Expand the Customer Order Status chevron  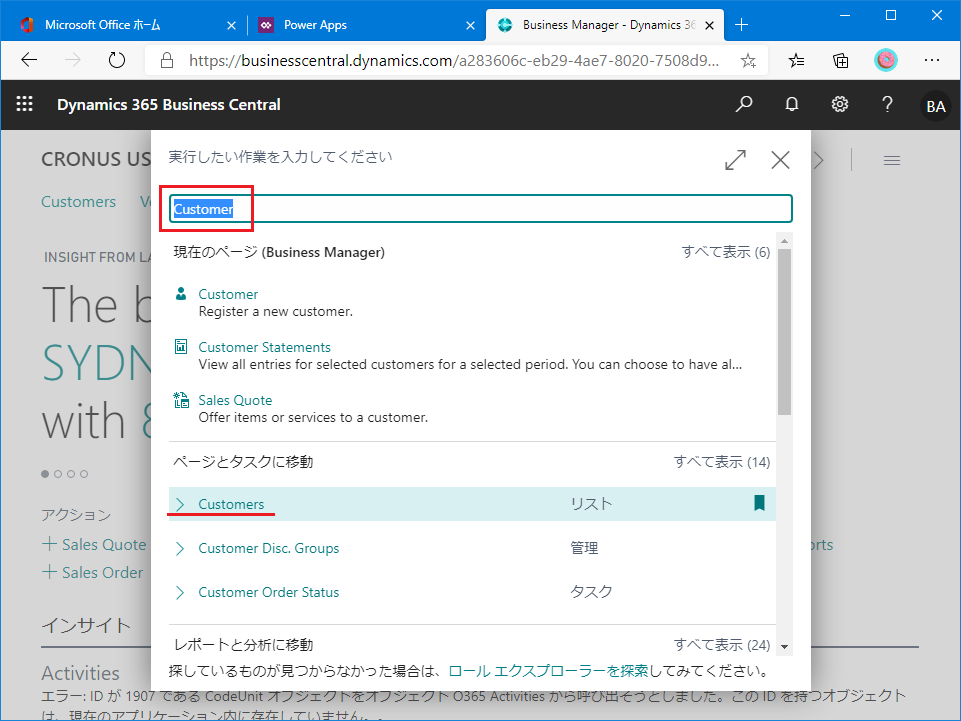[x=180, y=592]
